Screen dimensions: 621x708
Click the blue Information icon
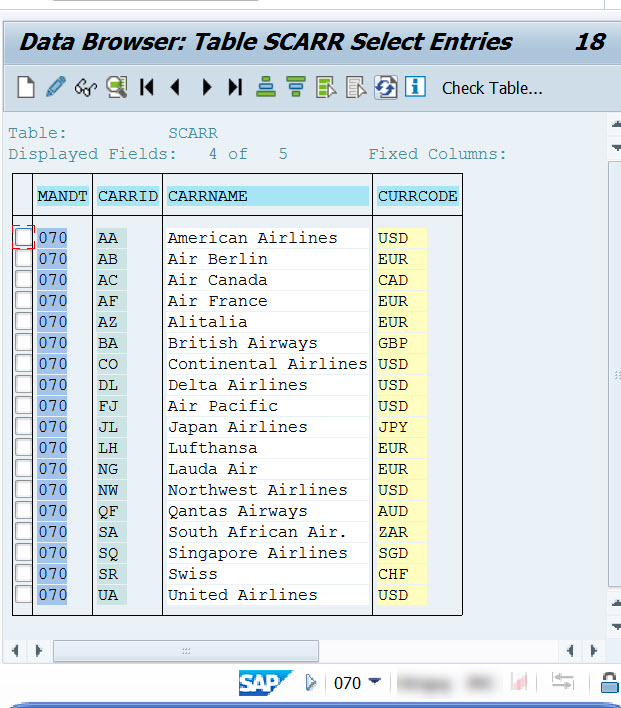pyautogui.click(x=415, y=86)
